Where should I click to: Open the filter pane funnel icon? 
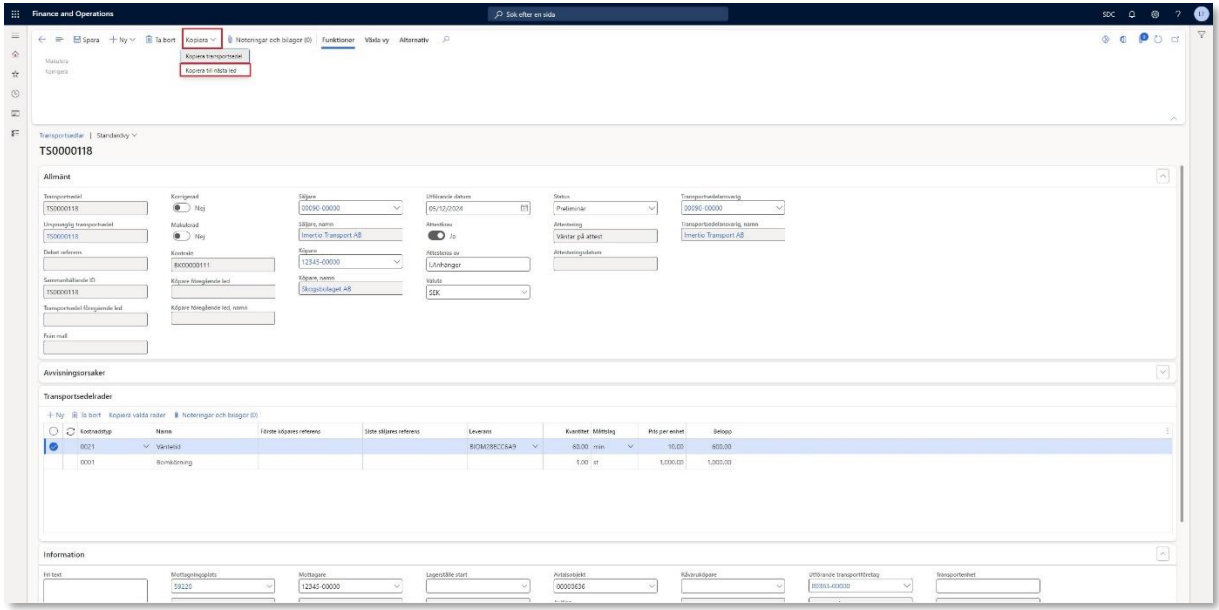tap(1202, 39)
